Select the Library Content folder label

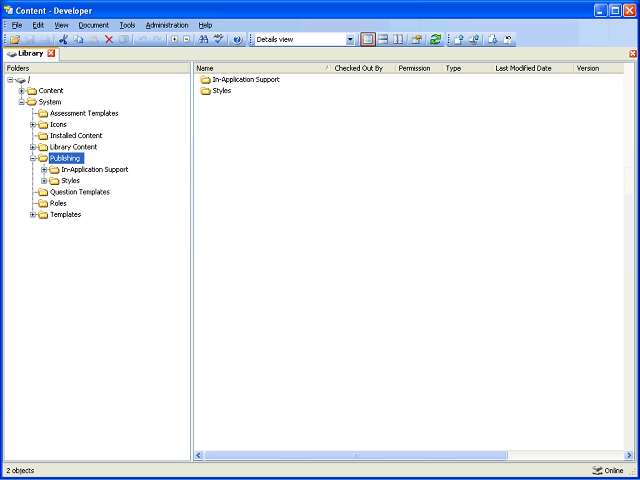click(73, 147)
